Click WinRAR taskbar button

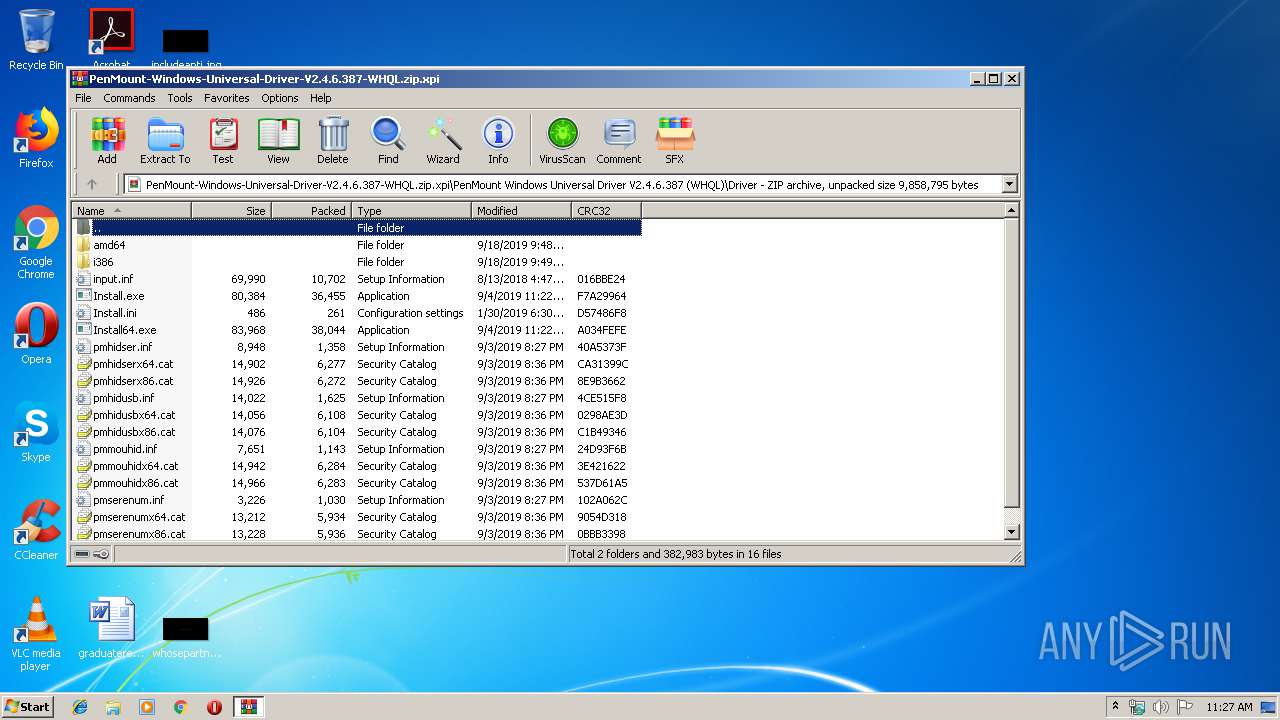pyautogui.click(x=248, y=707)
